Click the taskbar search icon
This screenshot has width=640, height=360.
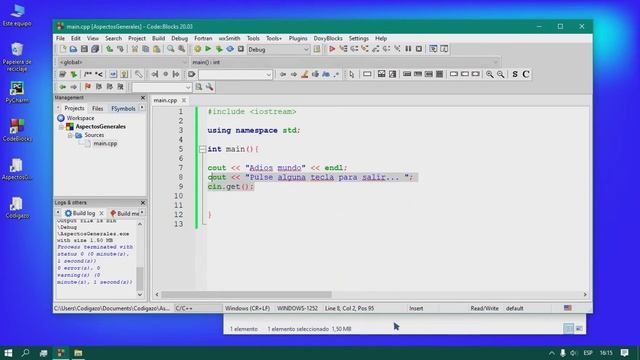tap(25, 353)
